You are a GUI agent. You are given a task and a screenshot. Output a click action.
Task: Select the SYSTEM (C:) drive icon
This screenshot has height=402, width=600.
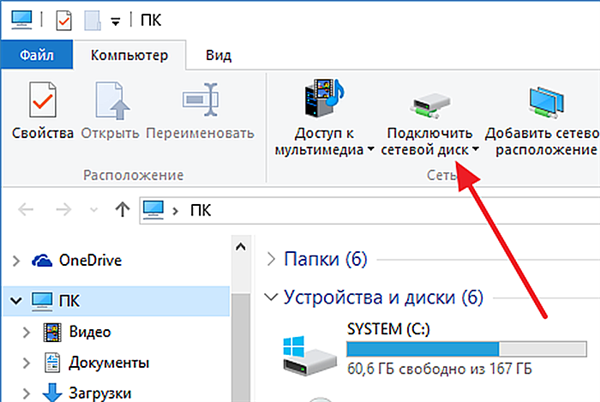coord(310,355)
